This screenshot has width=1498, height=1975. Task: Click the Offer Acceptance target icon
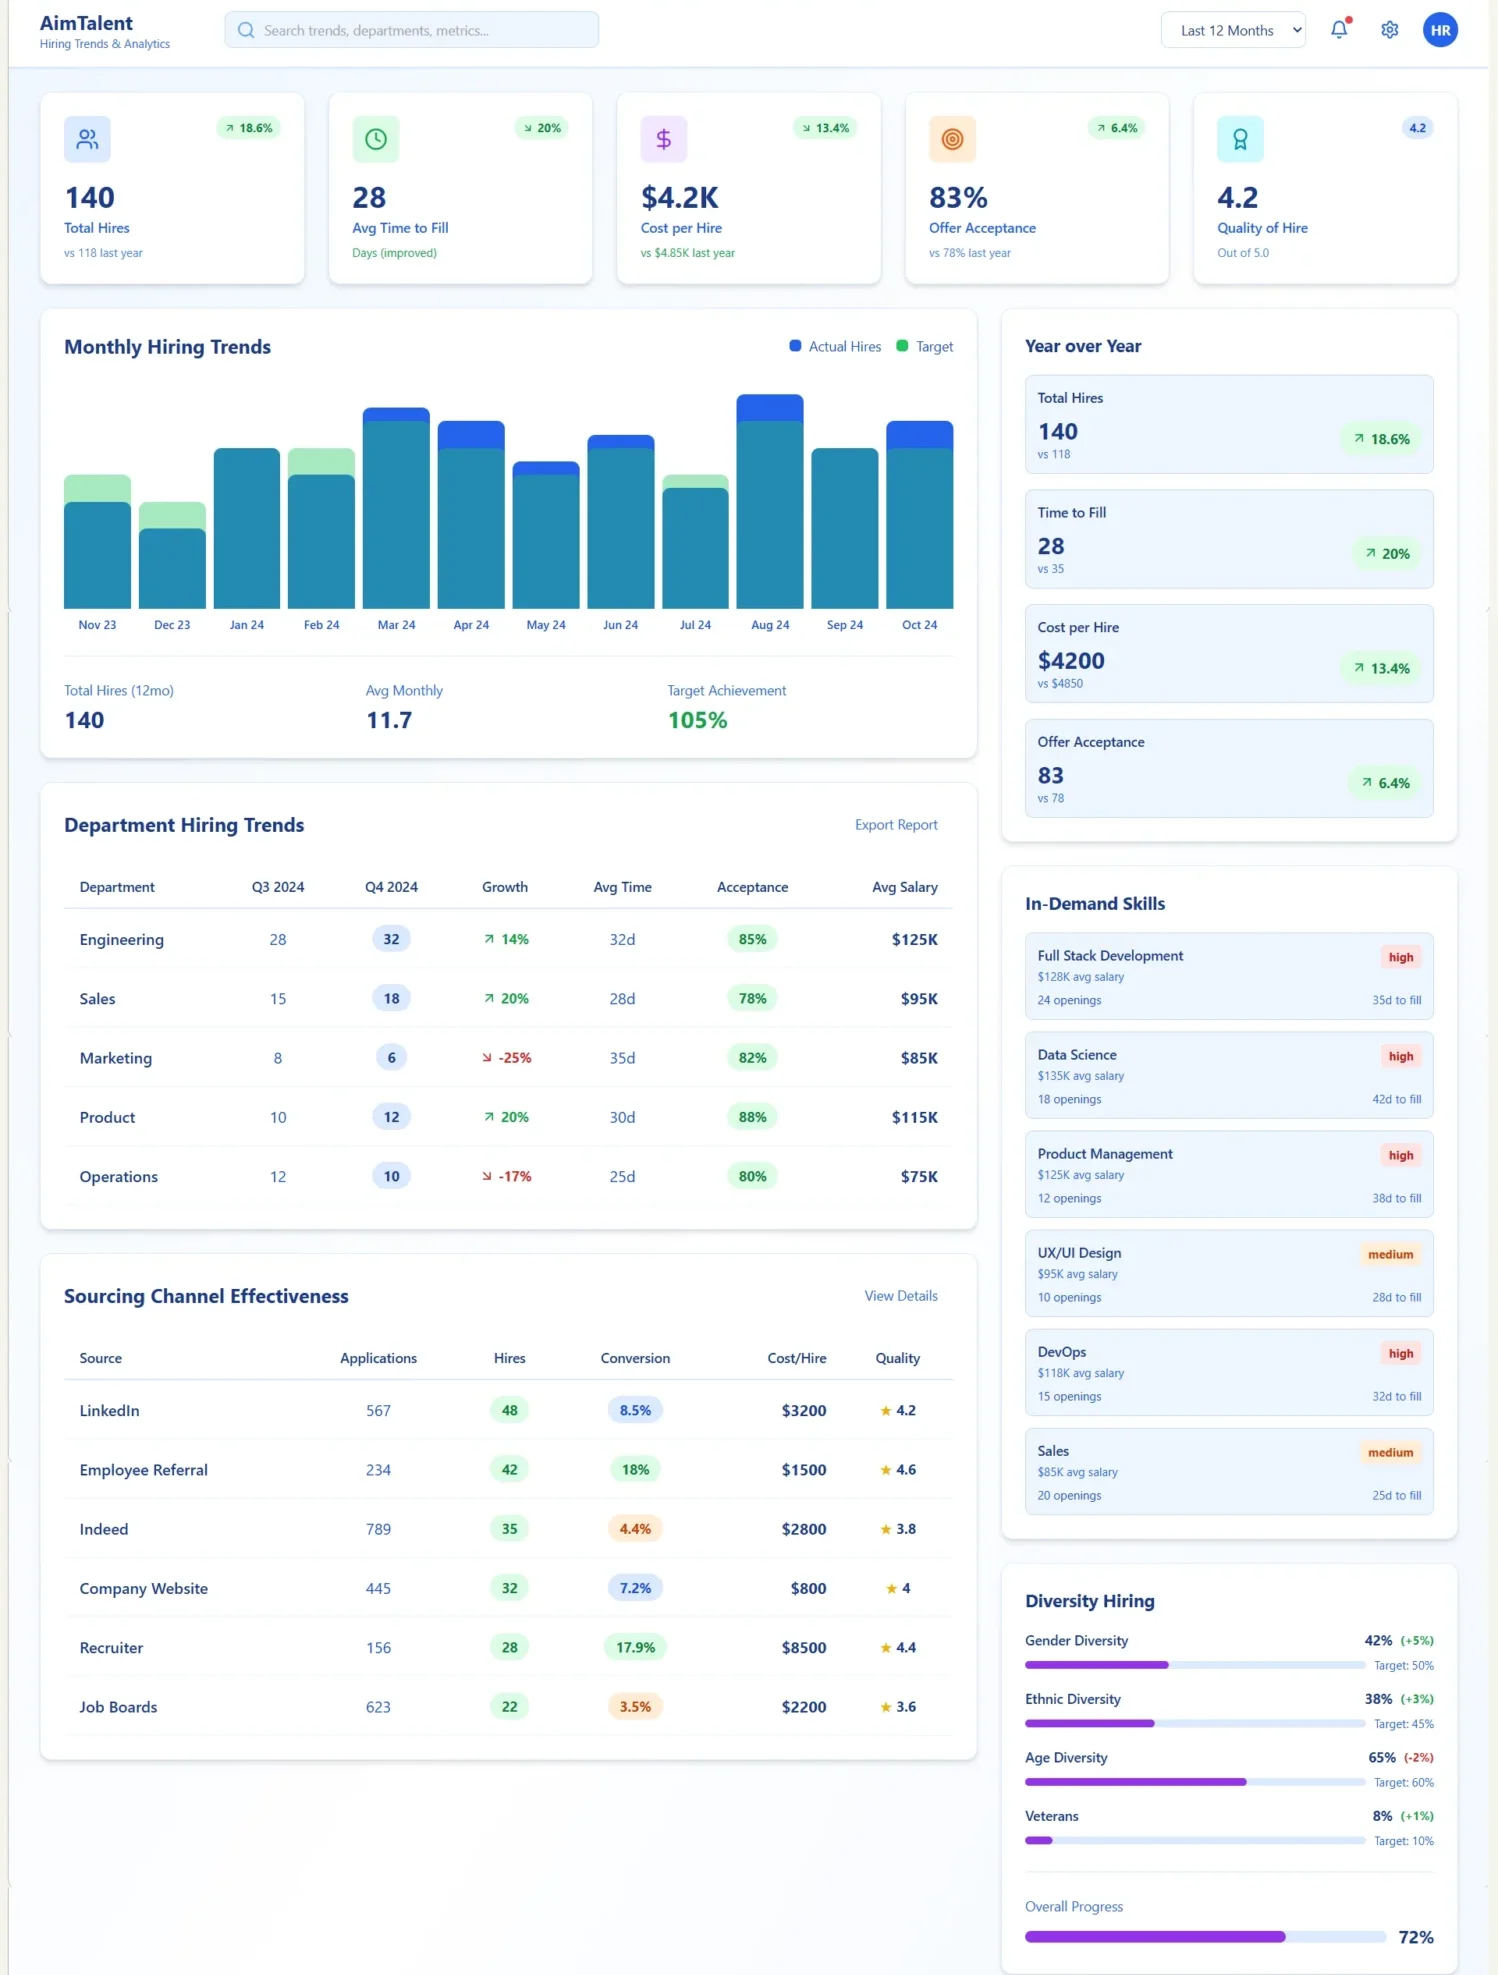tap(952, 139)
